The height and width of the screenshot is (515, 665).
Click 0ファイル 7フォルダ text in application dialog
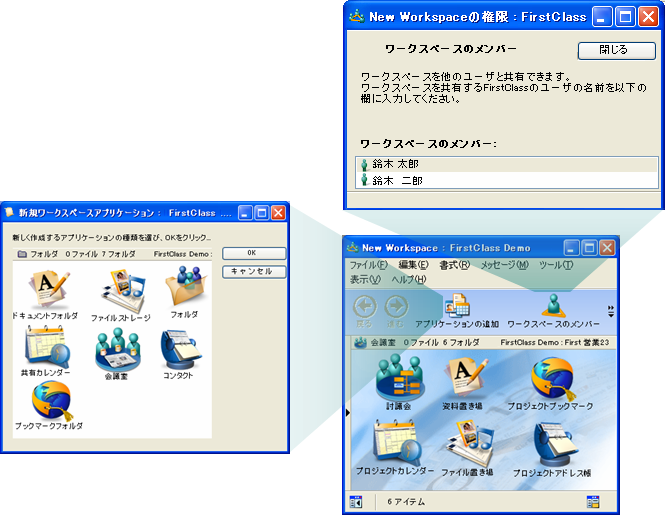coord(100,254)
